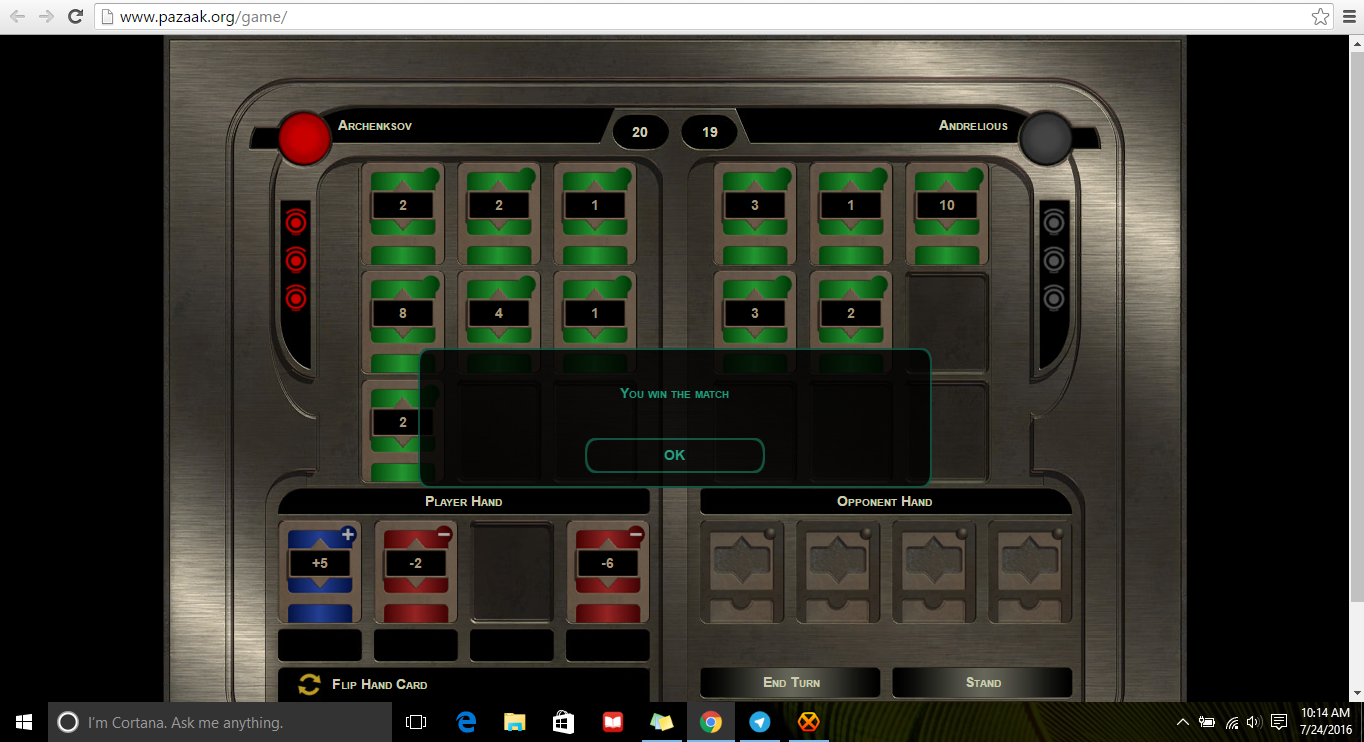Click the minus badge on the -2 card
Screen dimensions: 1364x742
click(444, 535)
